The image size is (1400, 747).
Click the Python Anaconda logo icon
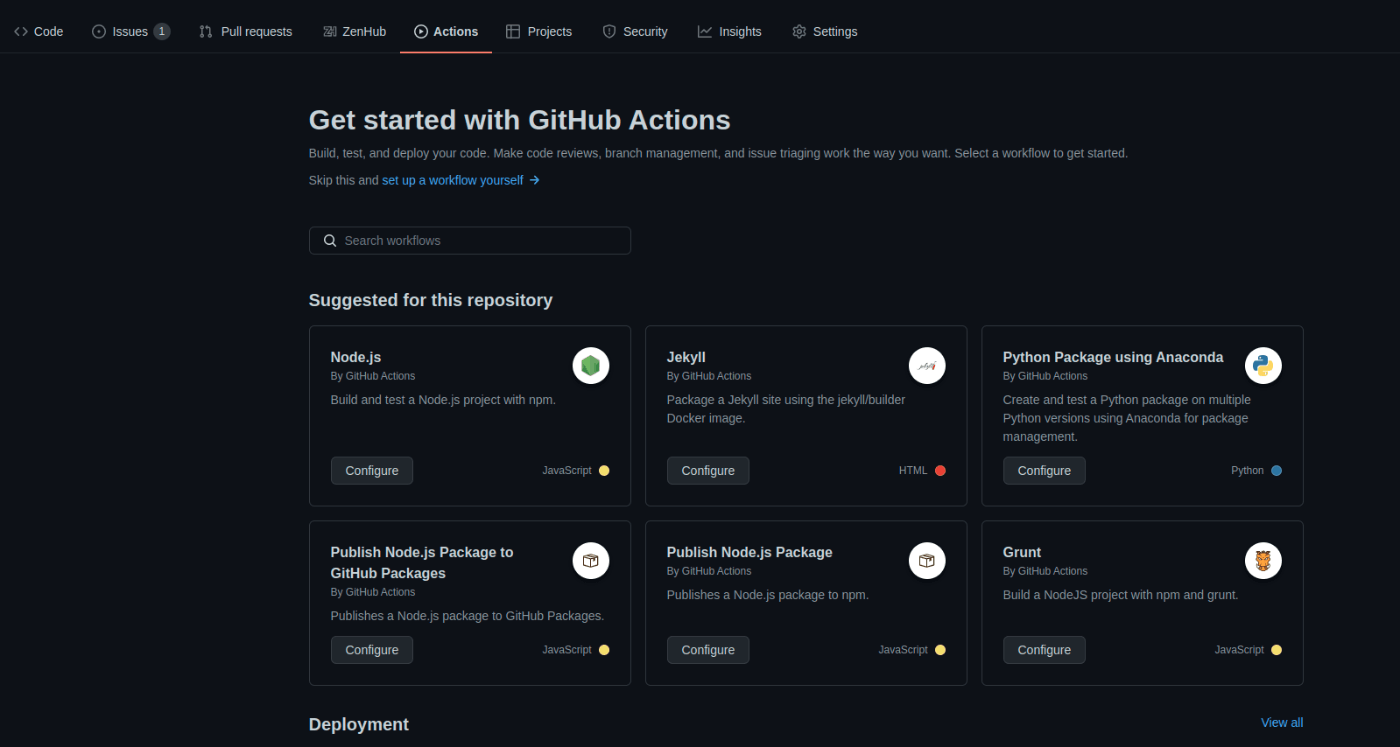click(x=1263, y=366)
